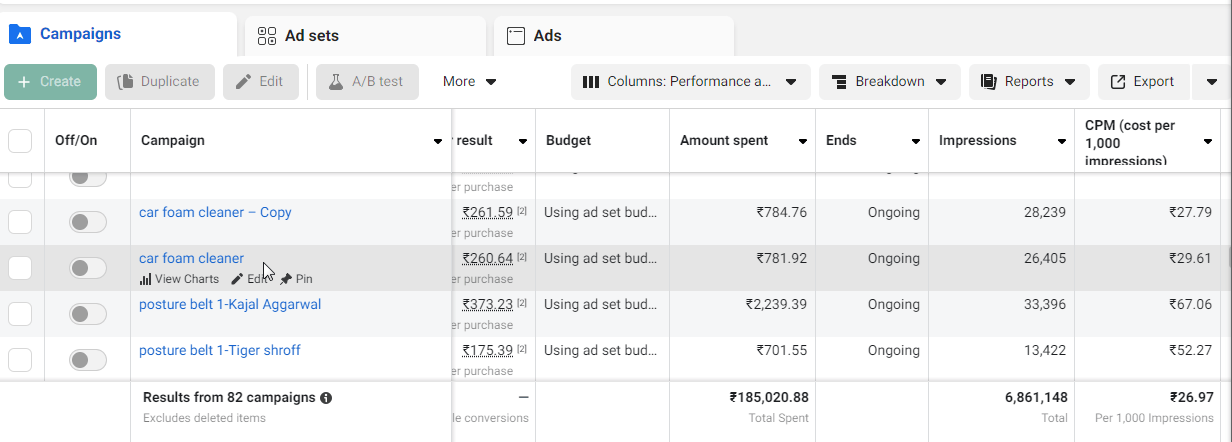Click the Pin icon in the hovered row
This screenshot has width=1232, height=442.
[x=286, y=280]
